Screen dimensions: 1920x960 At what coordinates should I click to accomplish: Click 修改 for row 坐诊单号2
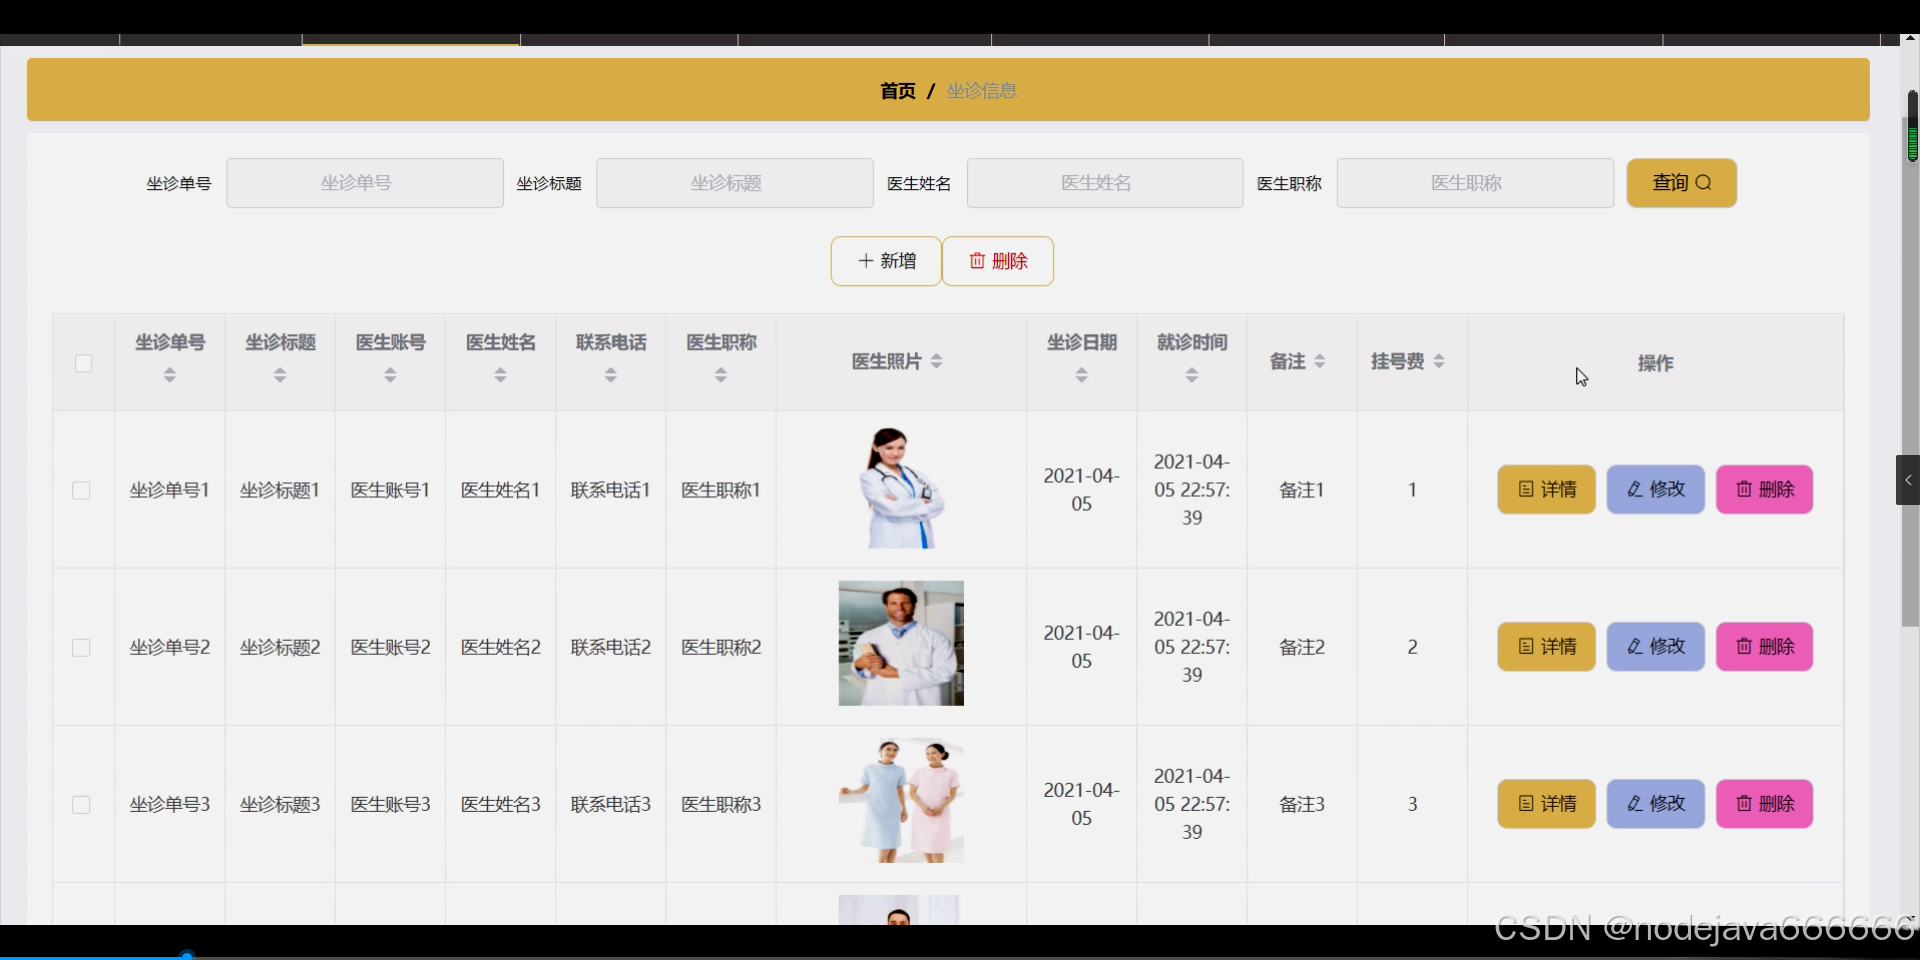tap(1655, 646)
